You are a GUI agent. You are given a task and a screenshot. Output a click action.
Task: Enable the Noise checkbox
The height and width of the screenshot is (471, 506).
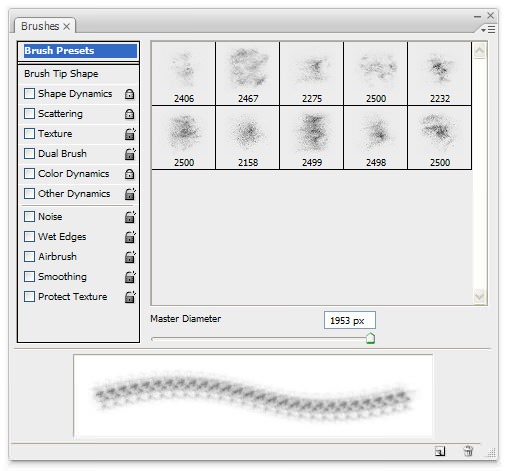(29, 217)
